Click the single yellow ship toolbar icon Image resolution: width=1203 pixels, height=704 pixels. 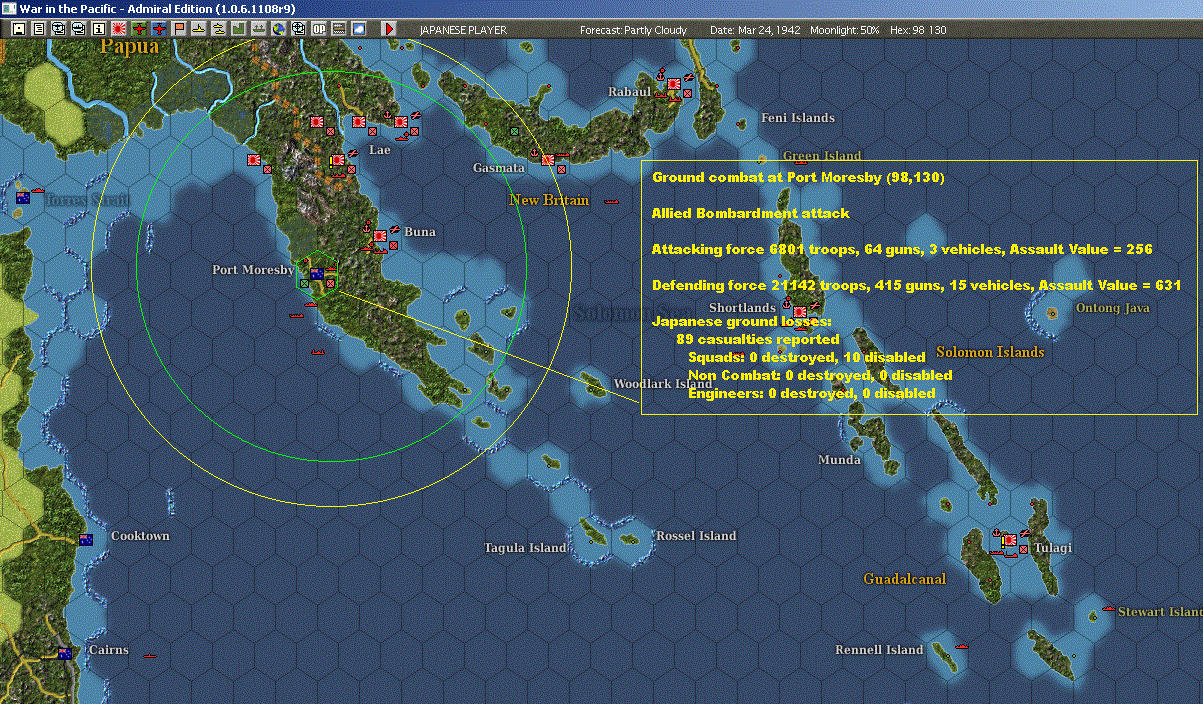(199, 29)
